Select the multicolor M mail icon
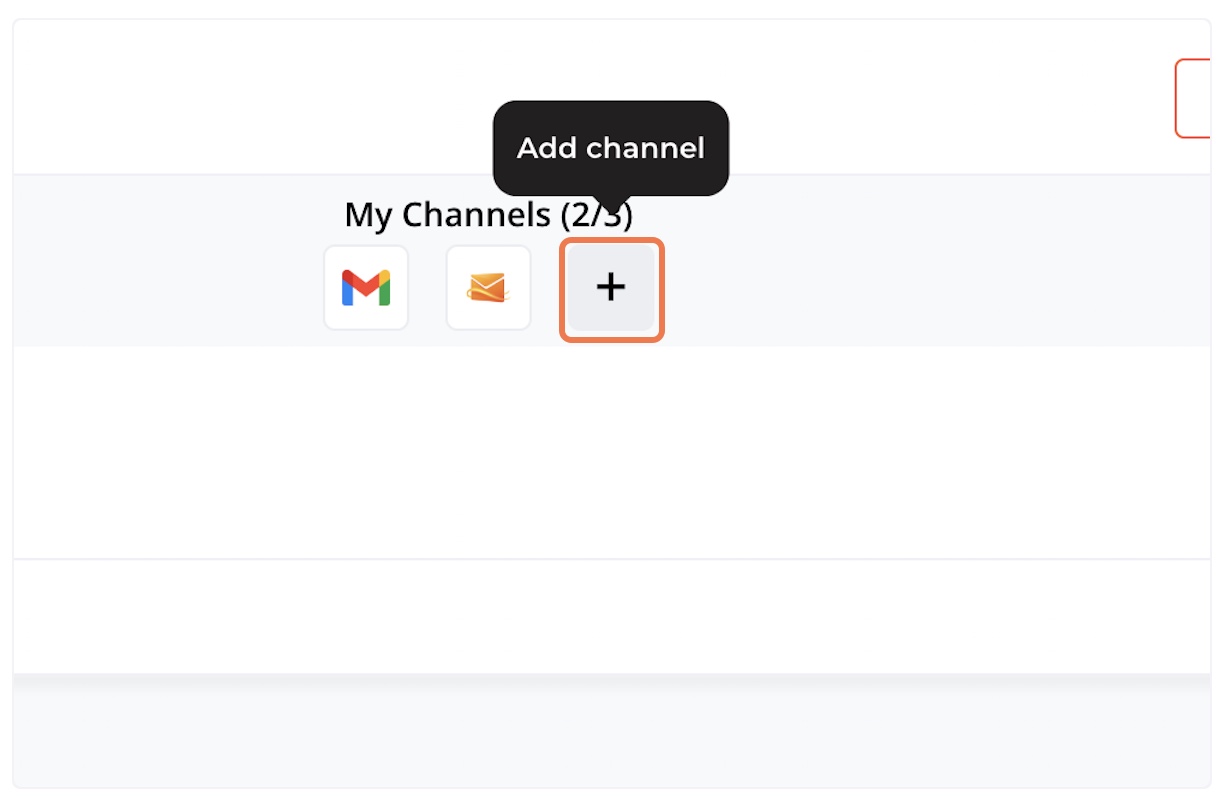 366,288
